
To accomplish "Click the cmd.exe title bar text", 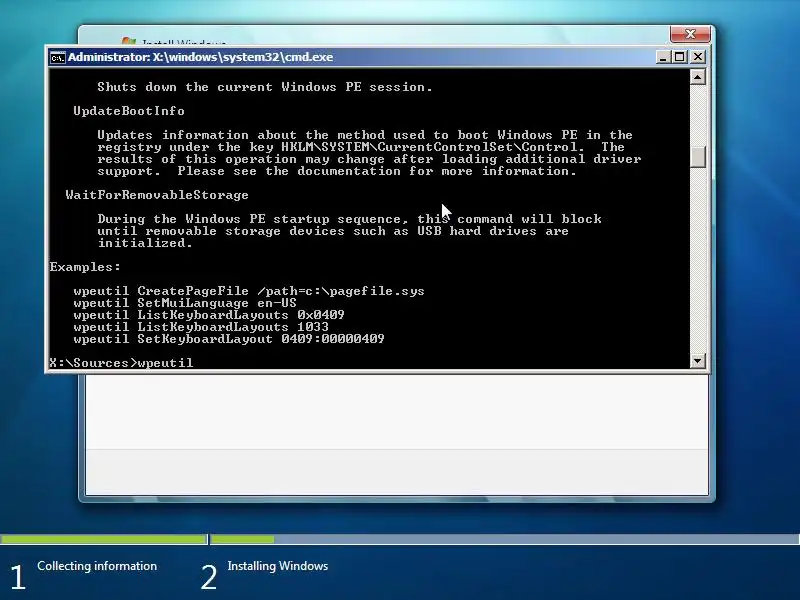I will pos(201,57).
